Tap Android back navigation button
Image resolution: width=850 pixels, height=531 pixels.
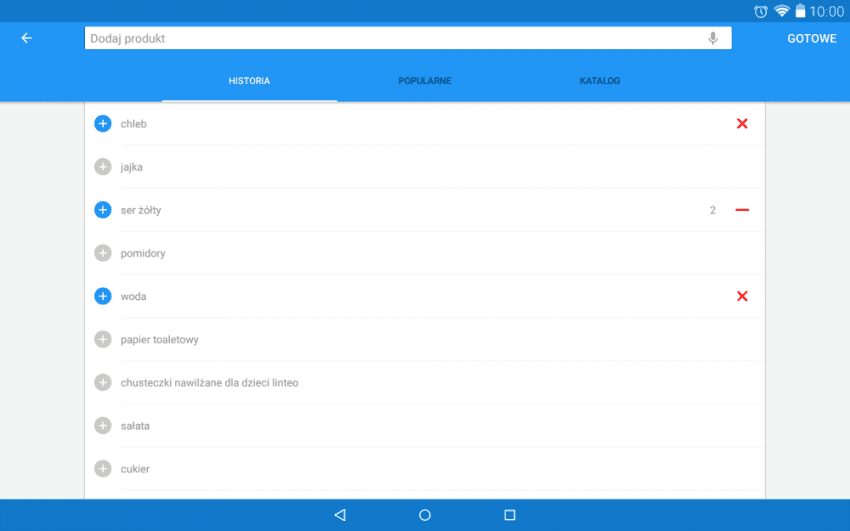click(x=340, y=515)
